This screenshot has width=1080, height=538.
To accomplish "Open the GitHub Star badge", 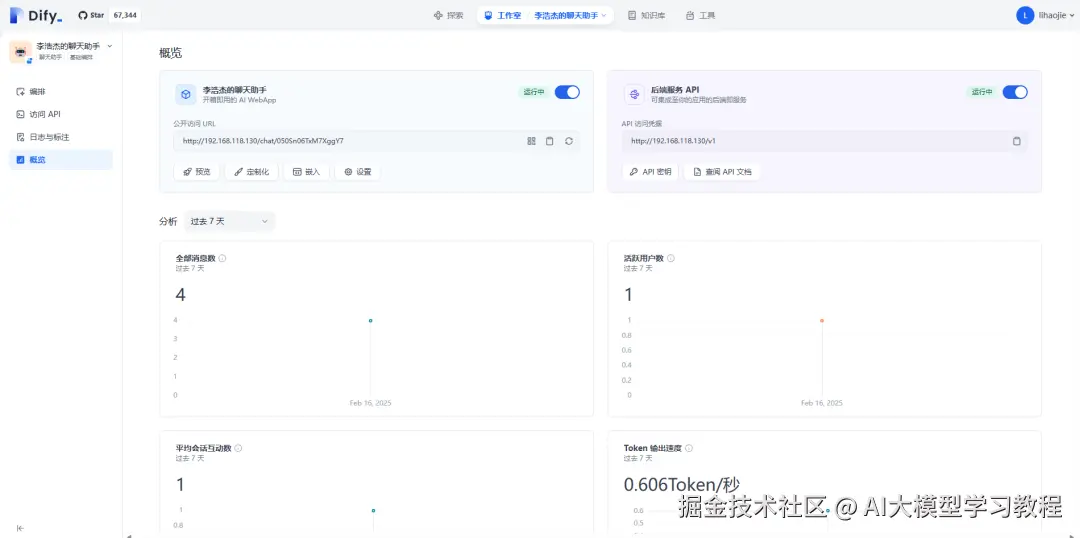I will click(109, 15).
